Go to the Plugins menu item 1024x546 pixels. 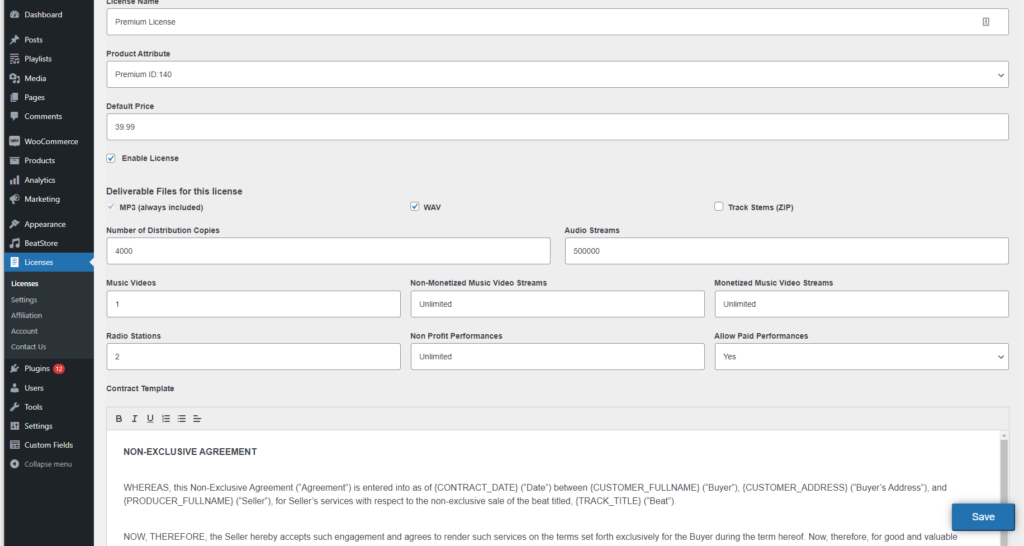(x=37, y=369)
